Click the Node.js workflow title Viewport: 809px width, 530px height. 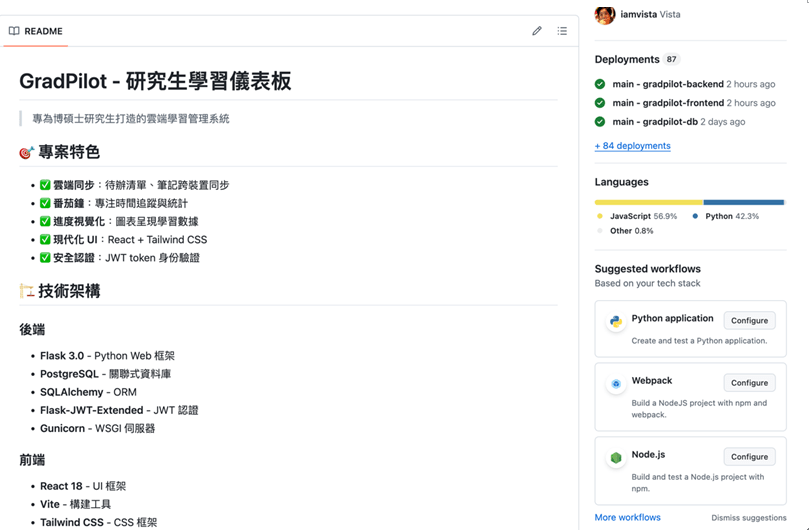click(648, 455)
